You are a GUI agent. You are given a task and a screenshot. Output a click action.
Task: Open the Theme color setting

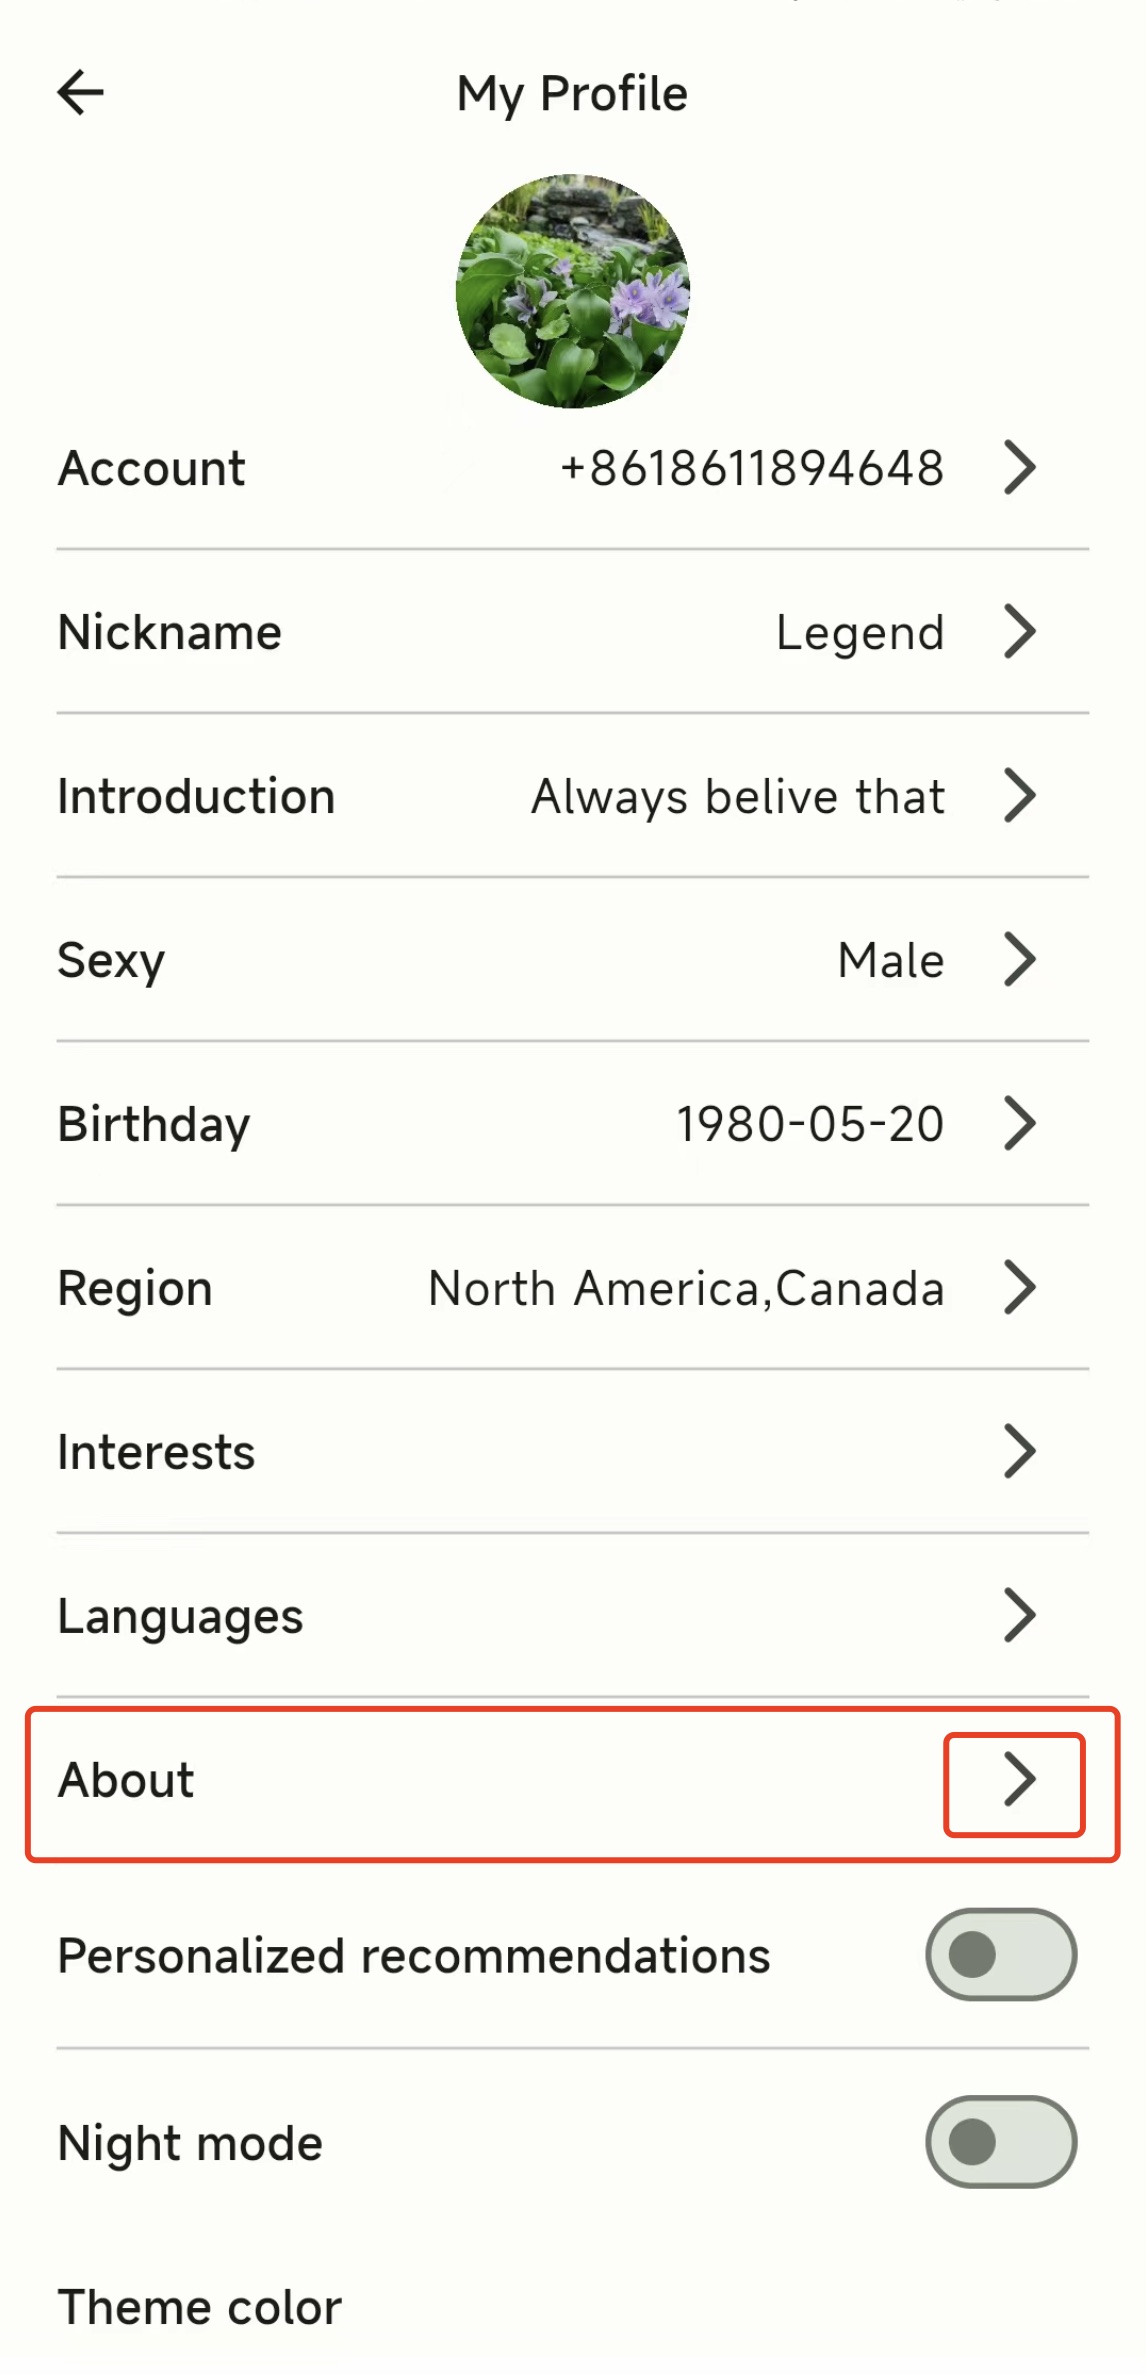(x=200, y=2307)
